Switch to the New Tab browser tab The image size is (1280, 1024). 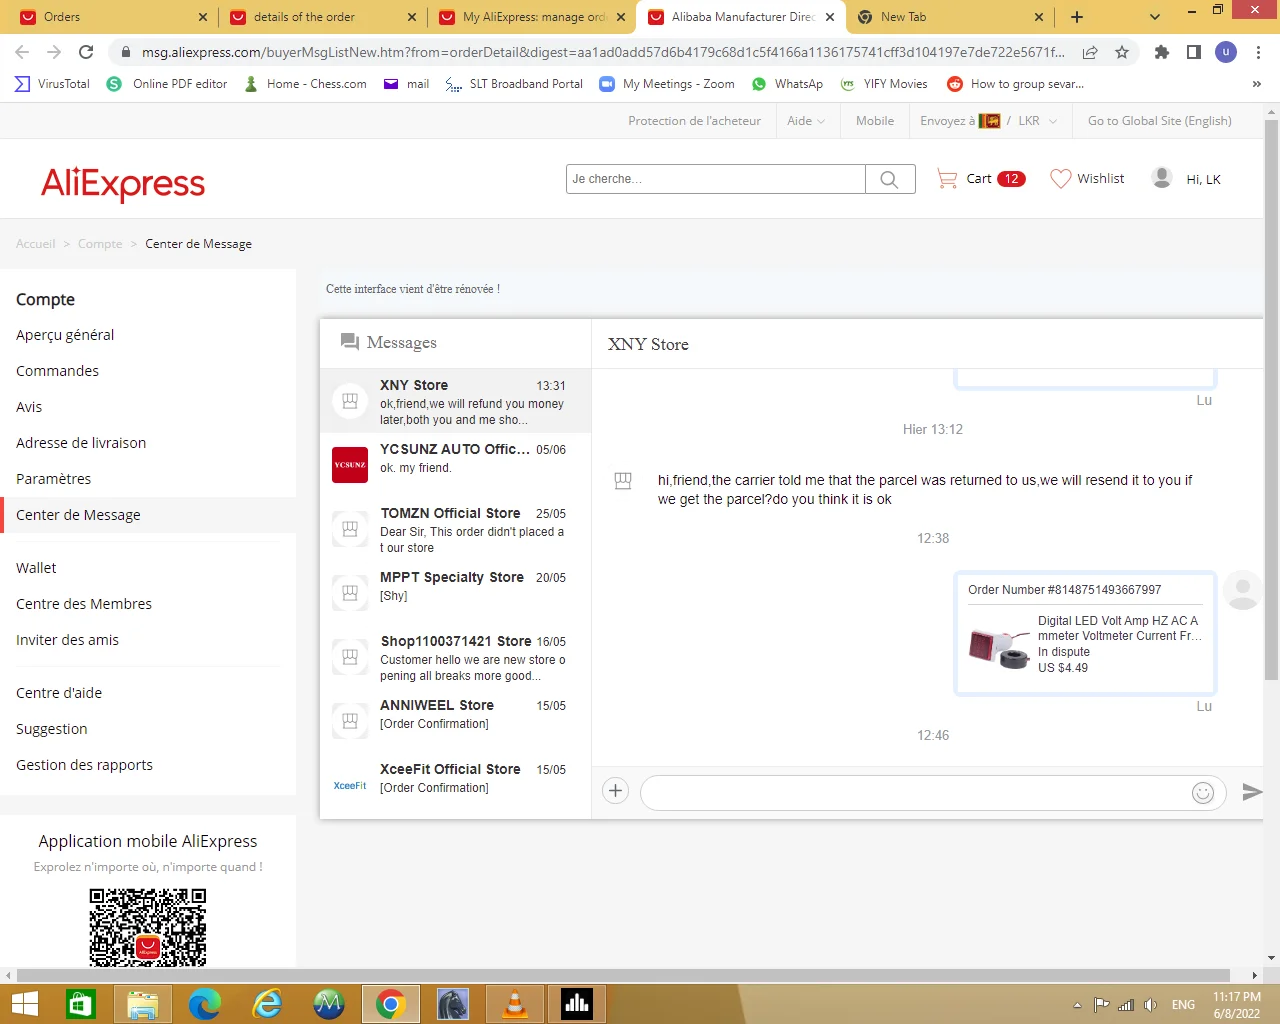click(950, 17)
